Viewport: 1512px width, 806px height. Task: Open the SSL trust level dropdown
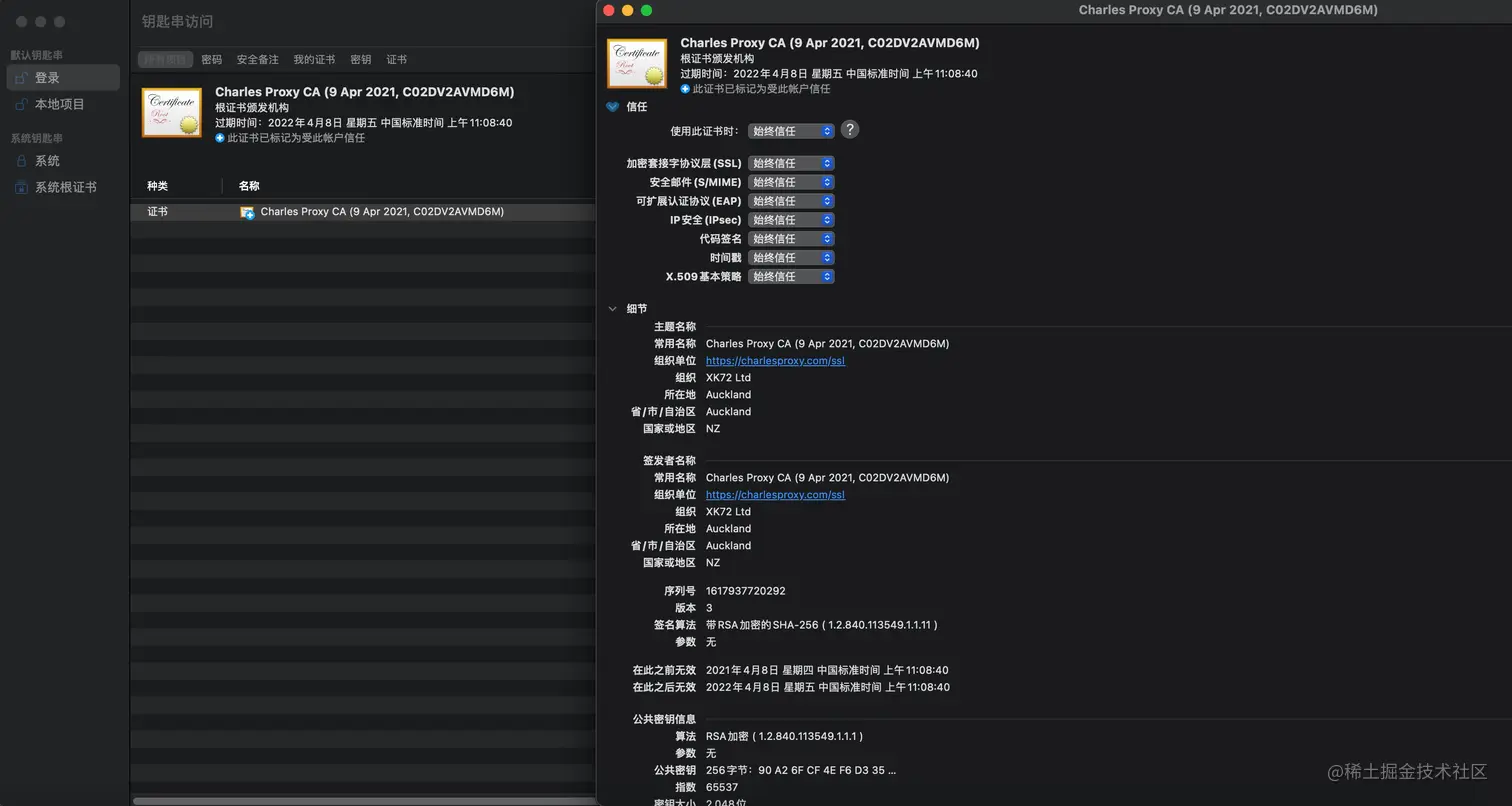point(790,163)
